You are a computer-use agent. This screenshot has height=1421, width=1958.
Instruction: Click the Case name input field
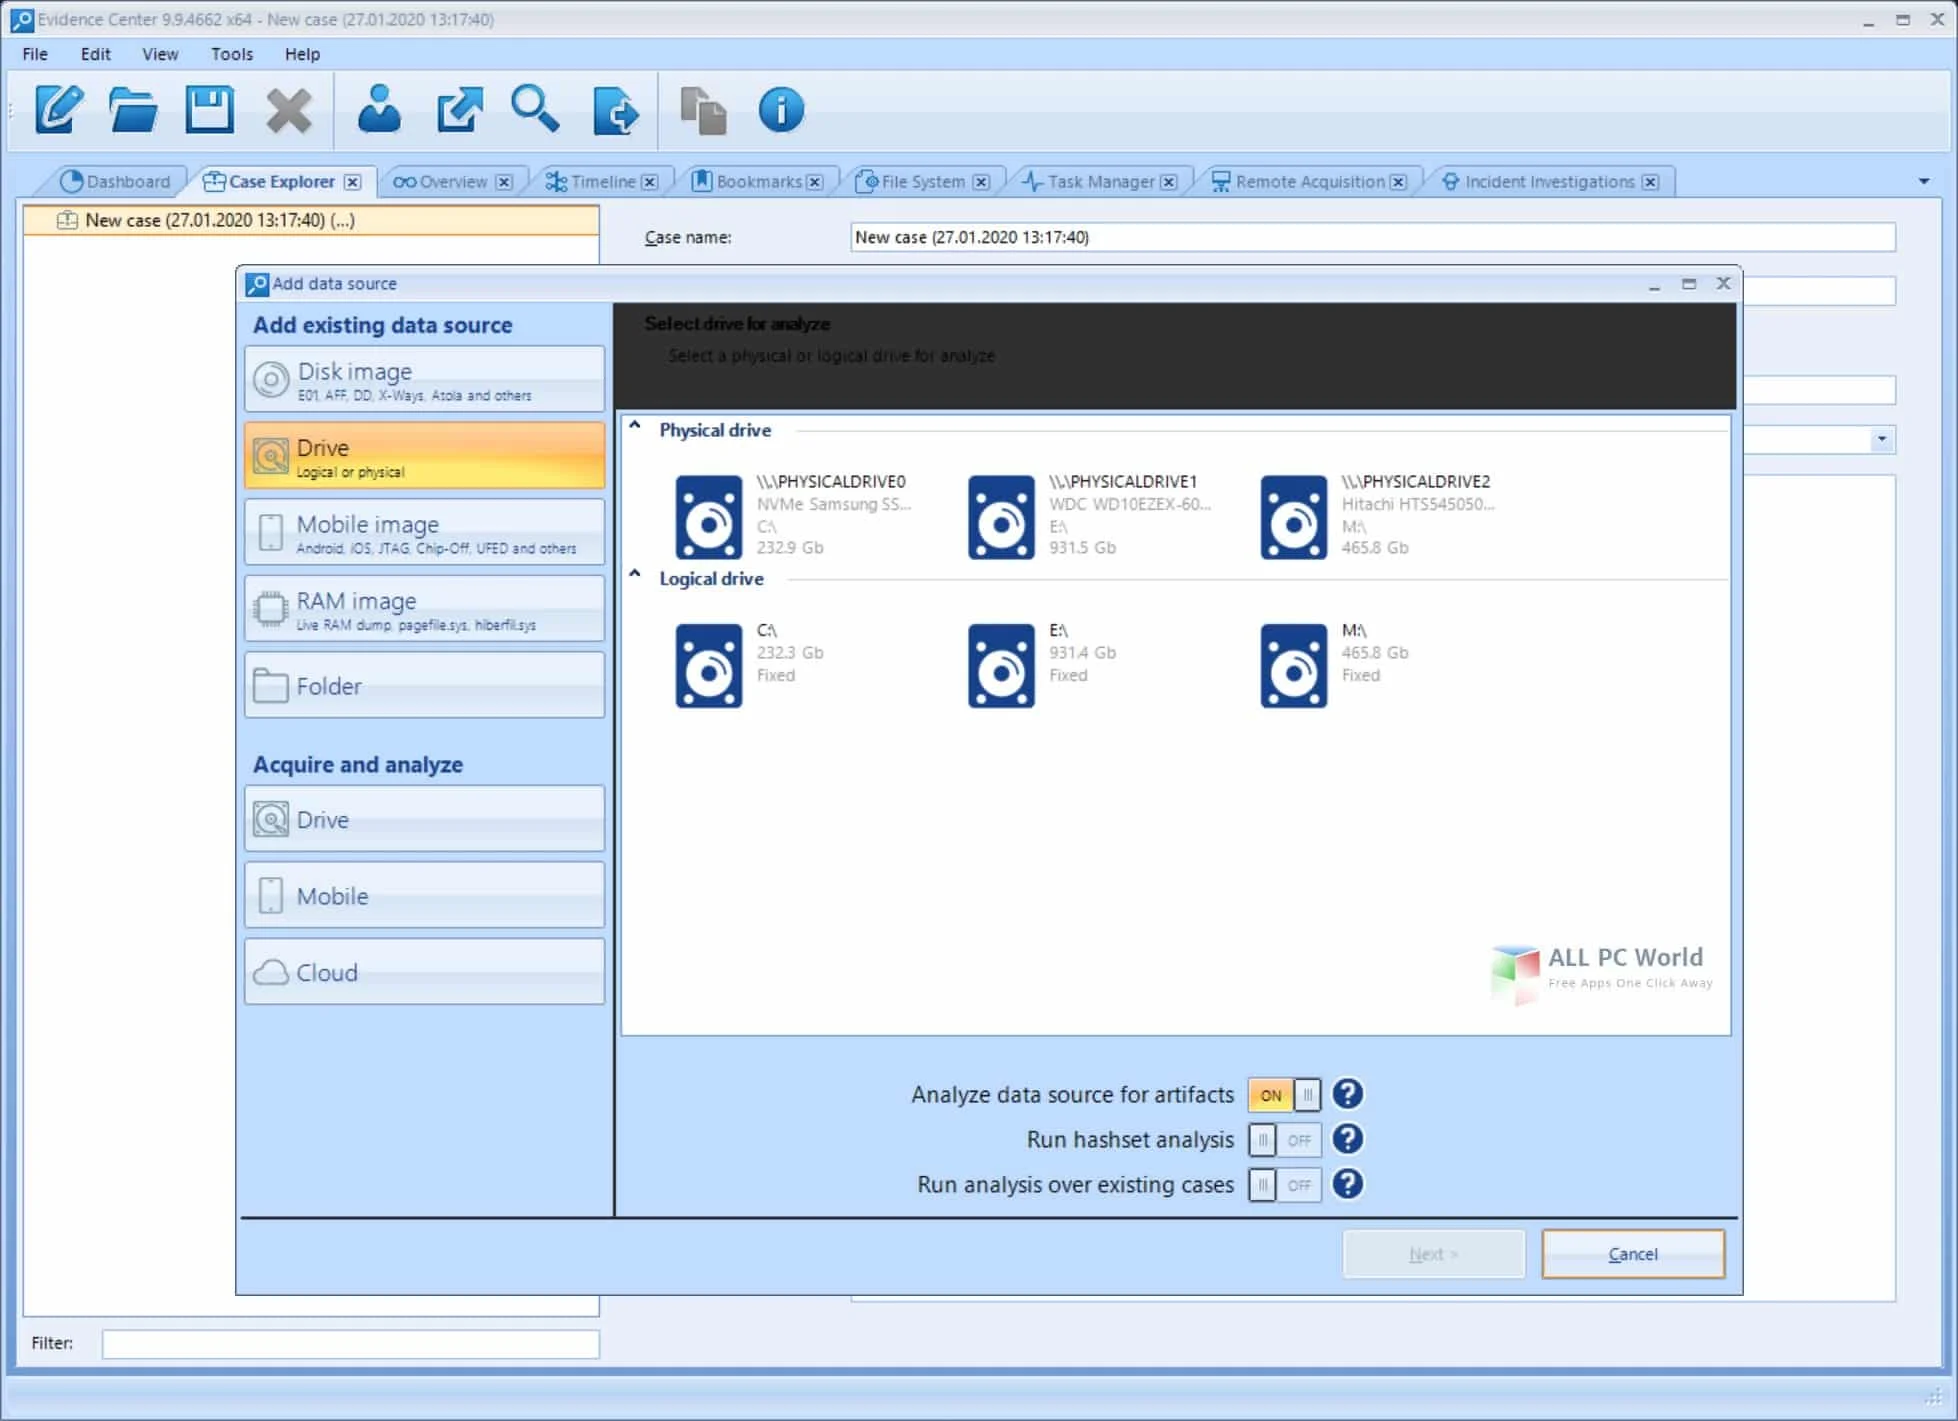(x=1372, y=237)
